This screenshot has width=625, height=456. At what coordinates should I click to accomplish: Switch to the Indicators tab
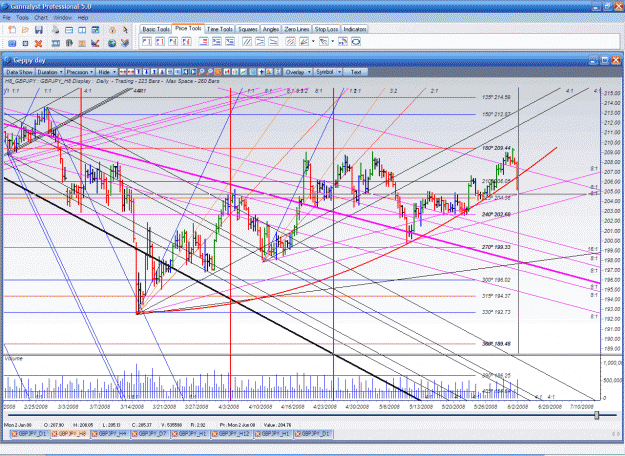pyautogui.click(x=354, y=29)
